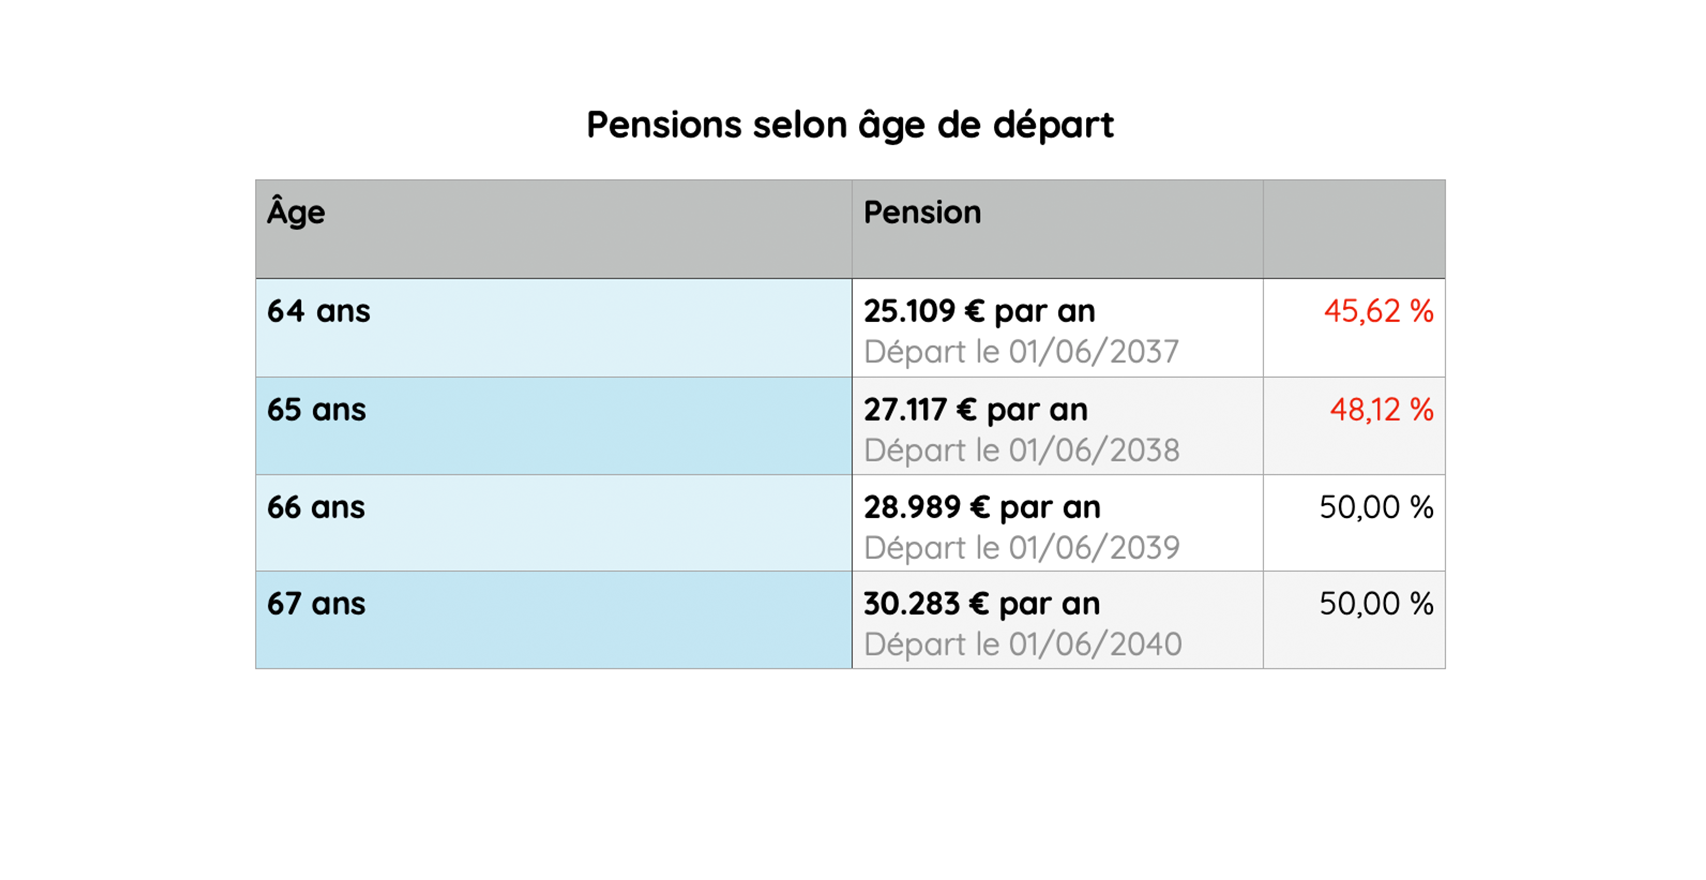Screen dimensions: 1706x880
Task: Select the Âge column header
Action: (554, 229)
